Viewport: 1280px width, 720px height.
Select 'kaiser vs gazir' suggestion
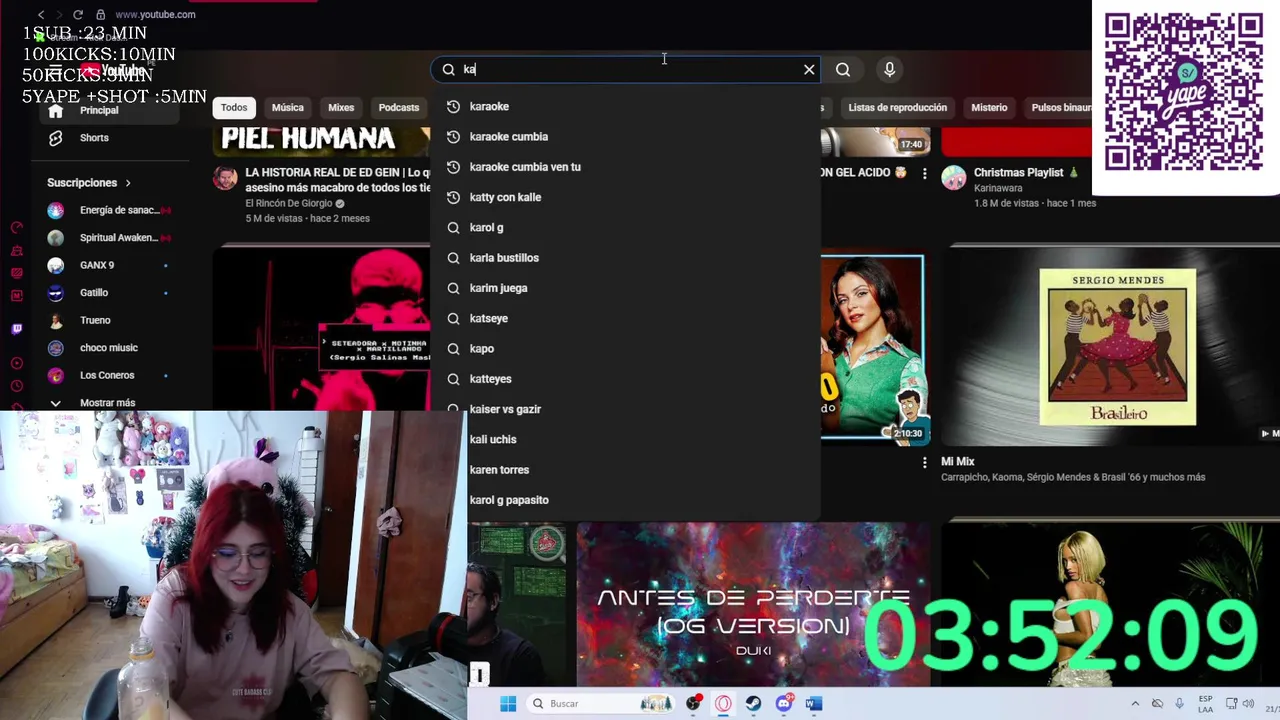pos(625,409)
